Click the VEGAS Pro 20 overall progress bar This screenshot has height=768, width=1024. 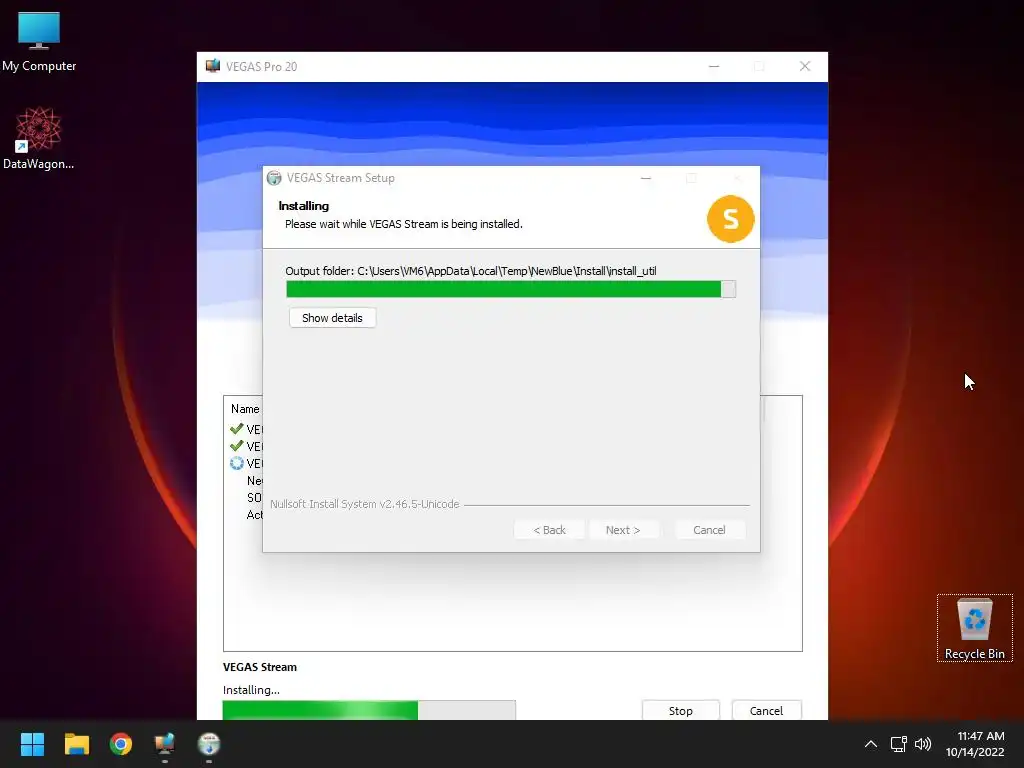[x=369, y=710]
